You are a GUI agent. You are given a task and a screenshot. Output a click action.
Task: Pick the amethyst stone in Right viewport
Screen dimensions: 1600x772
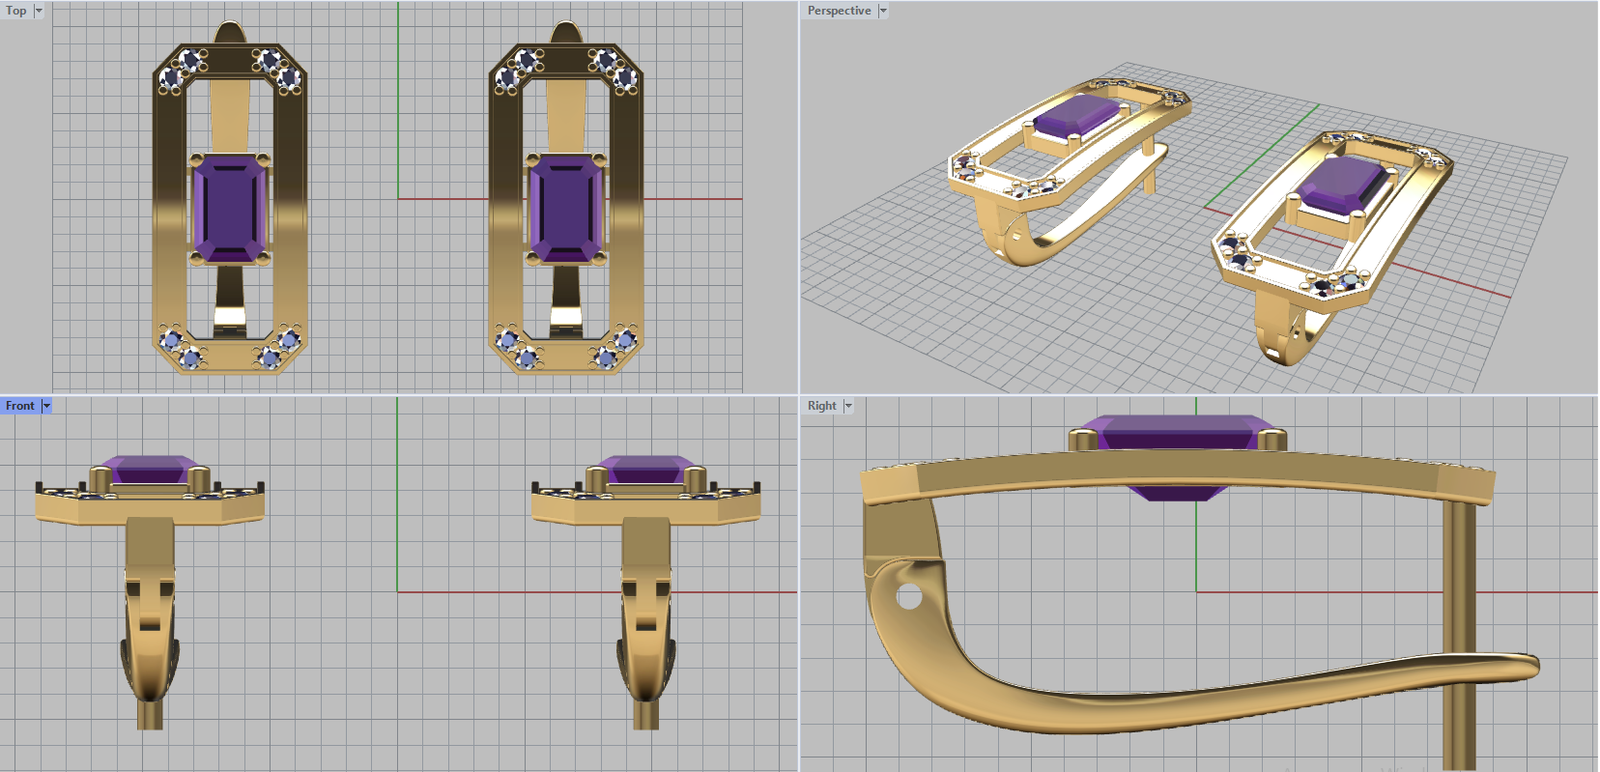coord(1177,433)
